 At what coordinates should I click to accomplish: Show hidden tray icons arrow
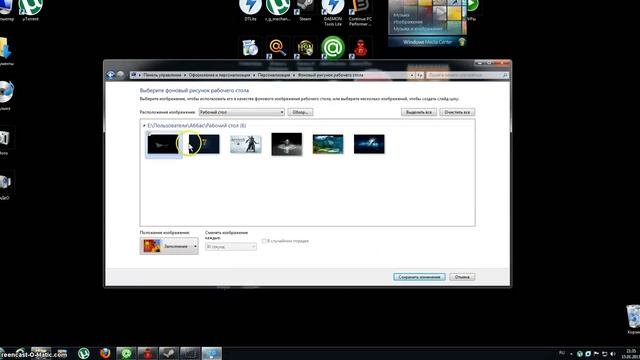point(571,353)
